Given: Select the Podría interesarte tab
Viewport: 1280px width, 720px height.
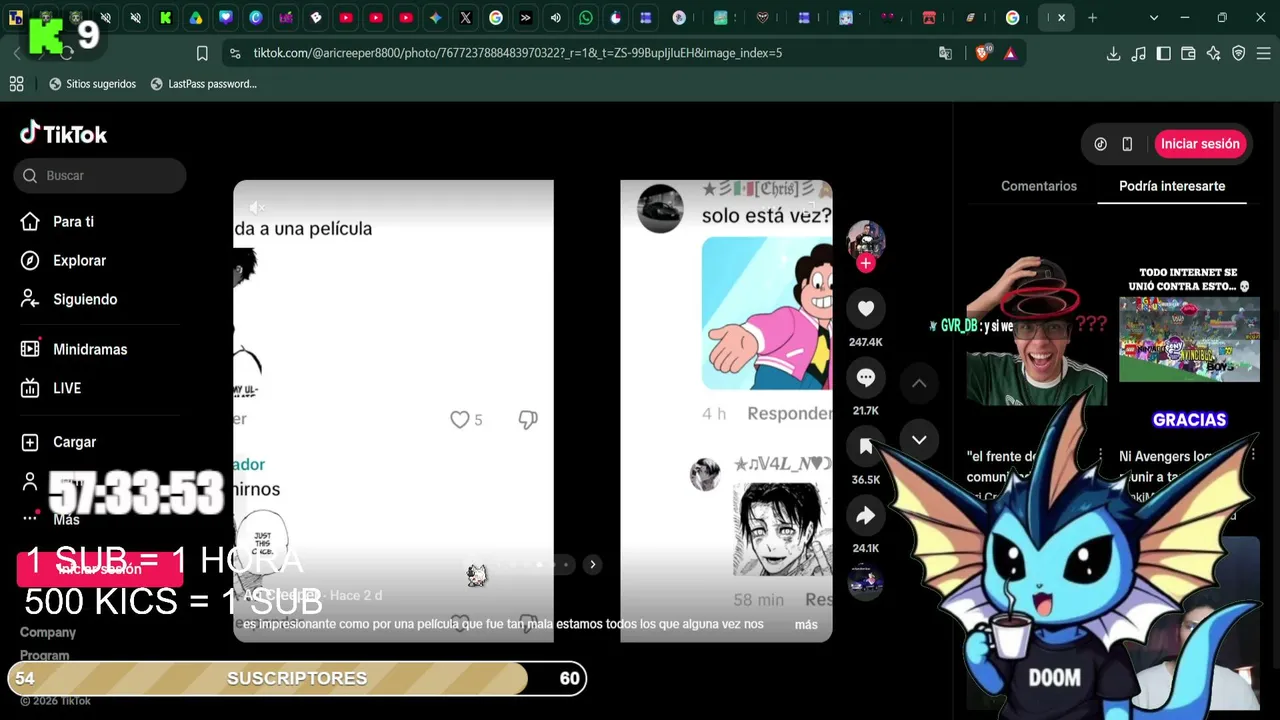Looking at the screenshot, I should [x=1172, y=186].
